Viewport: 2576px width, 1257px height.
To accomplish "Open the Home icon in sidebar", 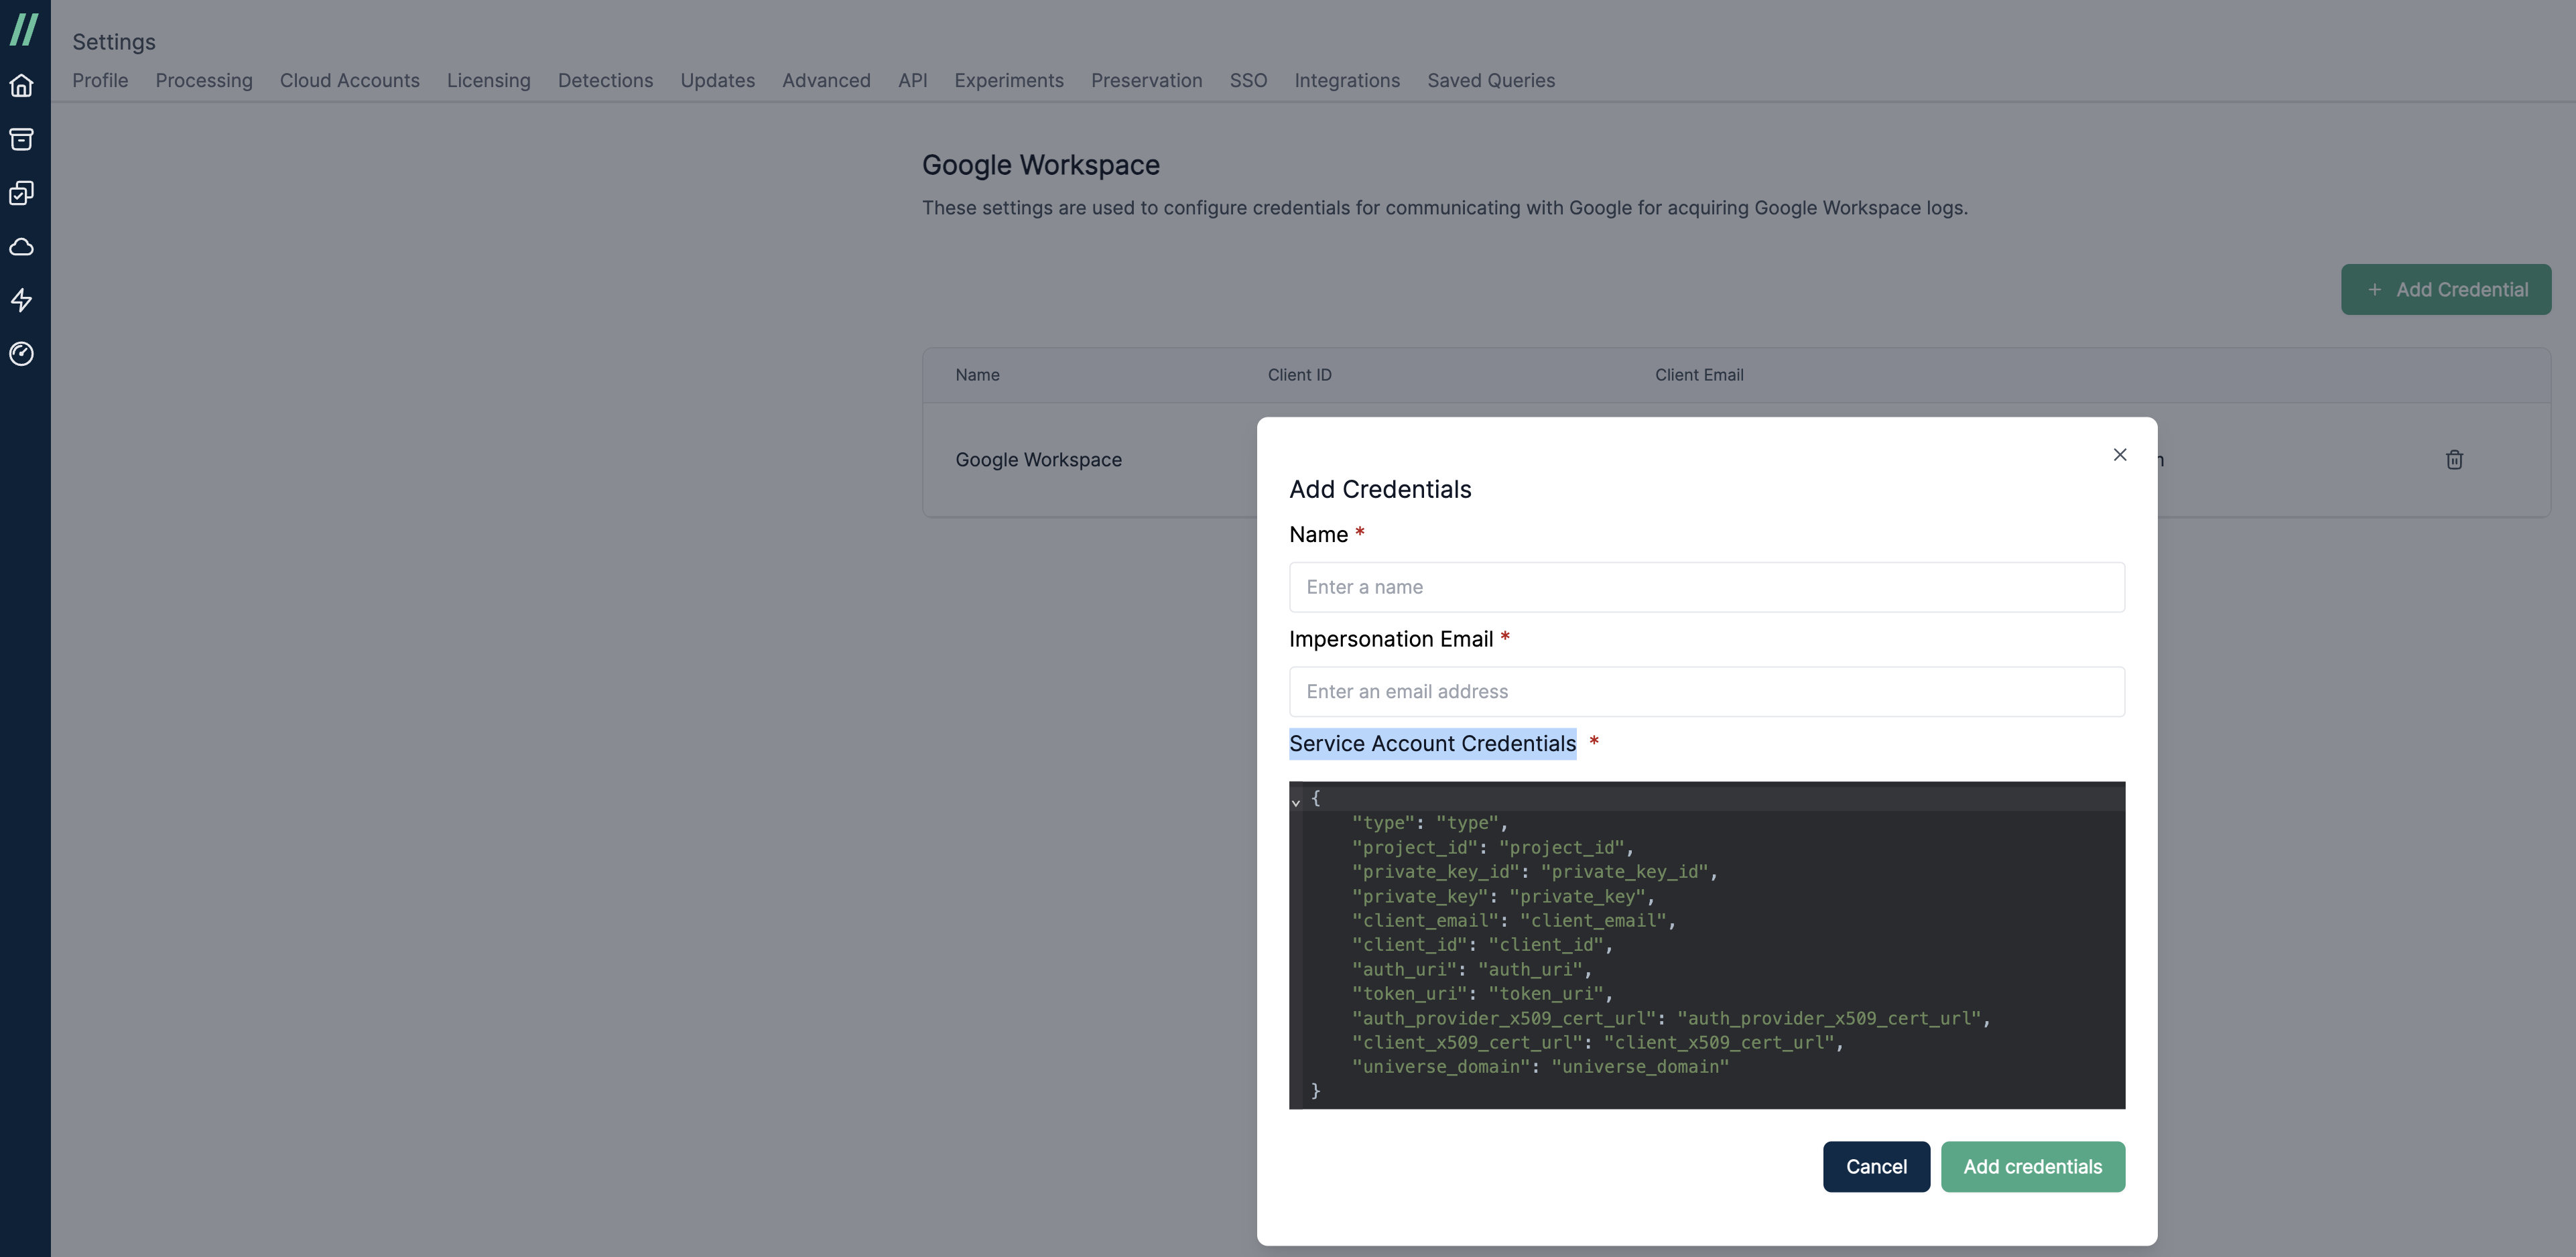I will tap(22, 86).
